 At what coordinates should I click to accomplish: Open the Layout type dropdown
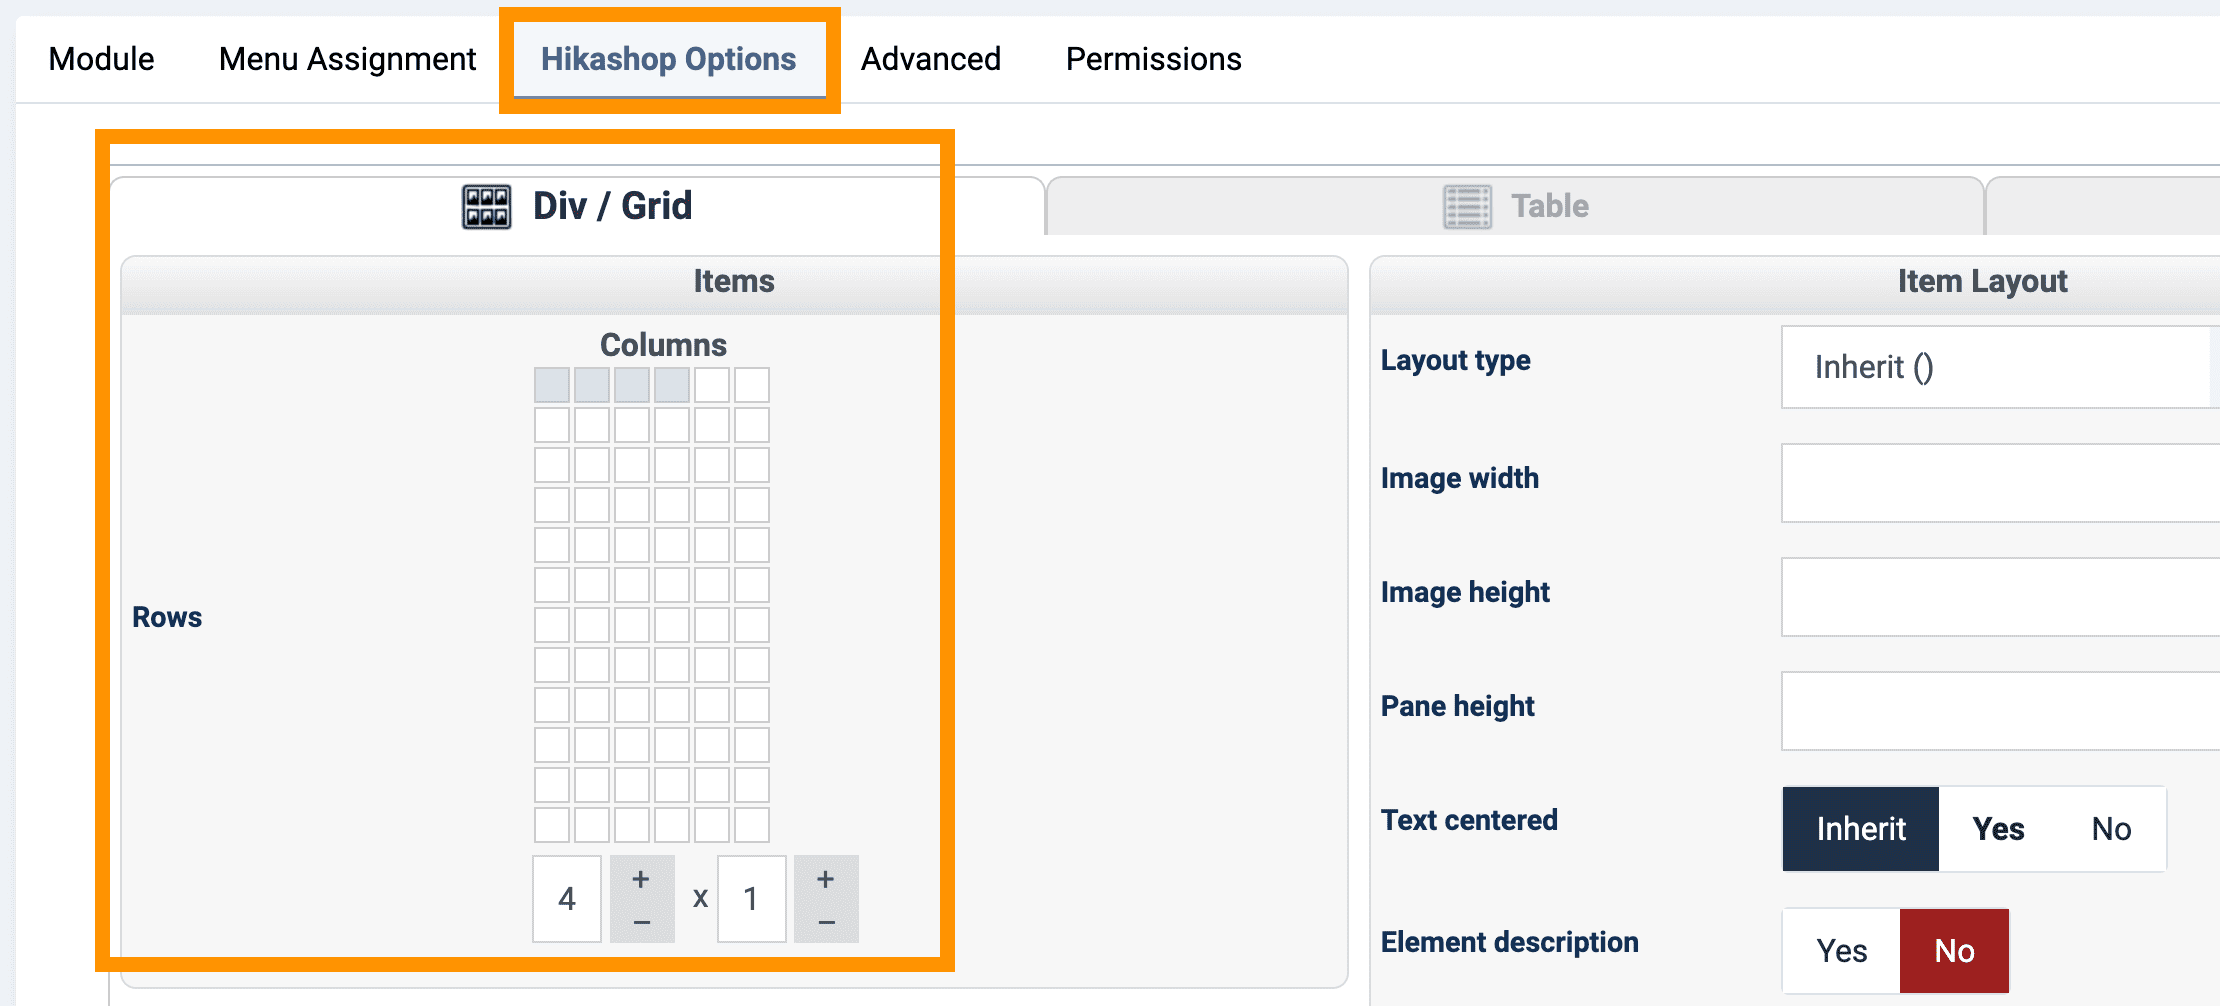pos(2000,367)
